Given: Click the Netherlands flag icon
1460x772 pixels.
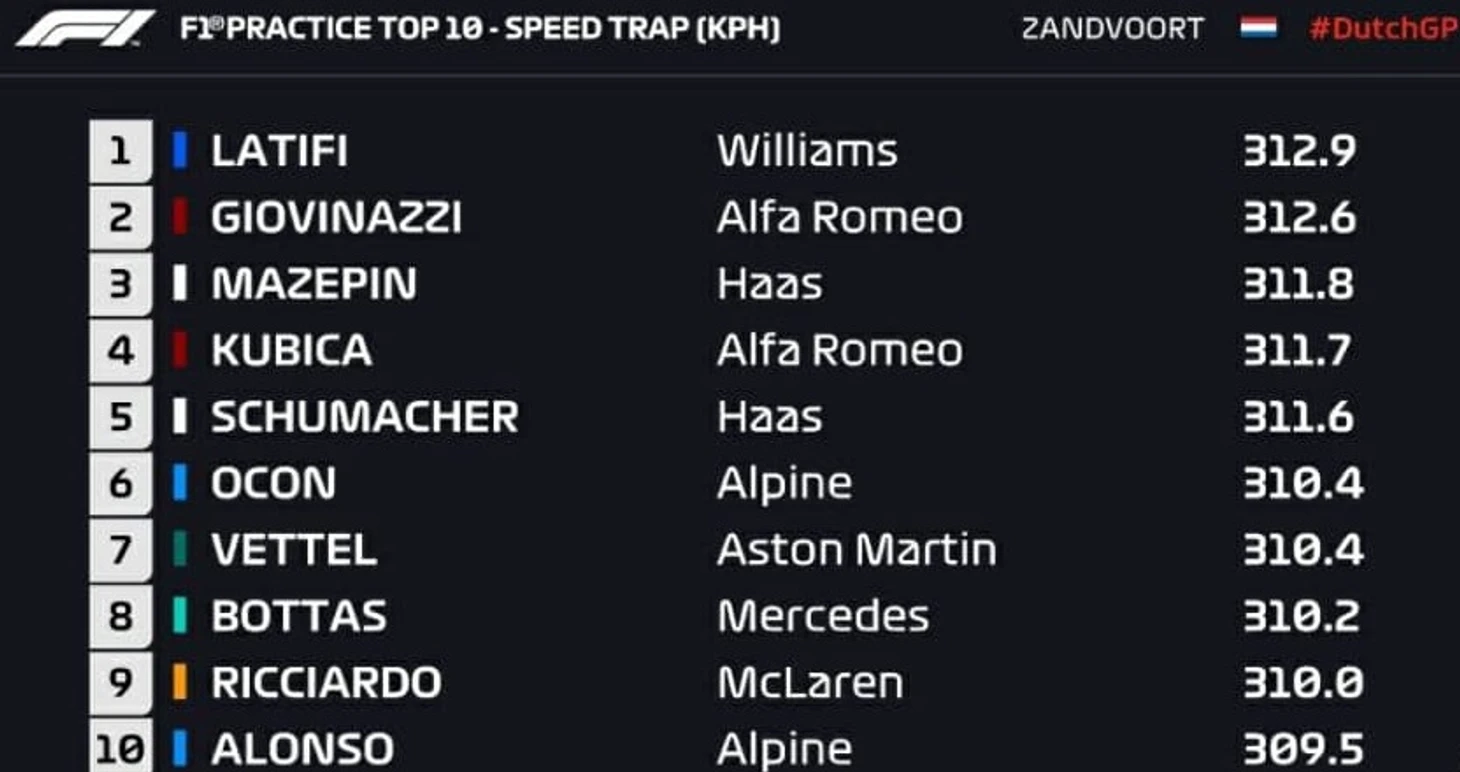Looking at the screenshot, I should 1258,27.
